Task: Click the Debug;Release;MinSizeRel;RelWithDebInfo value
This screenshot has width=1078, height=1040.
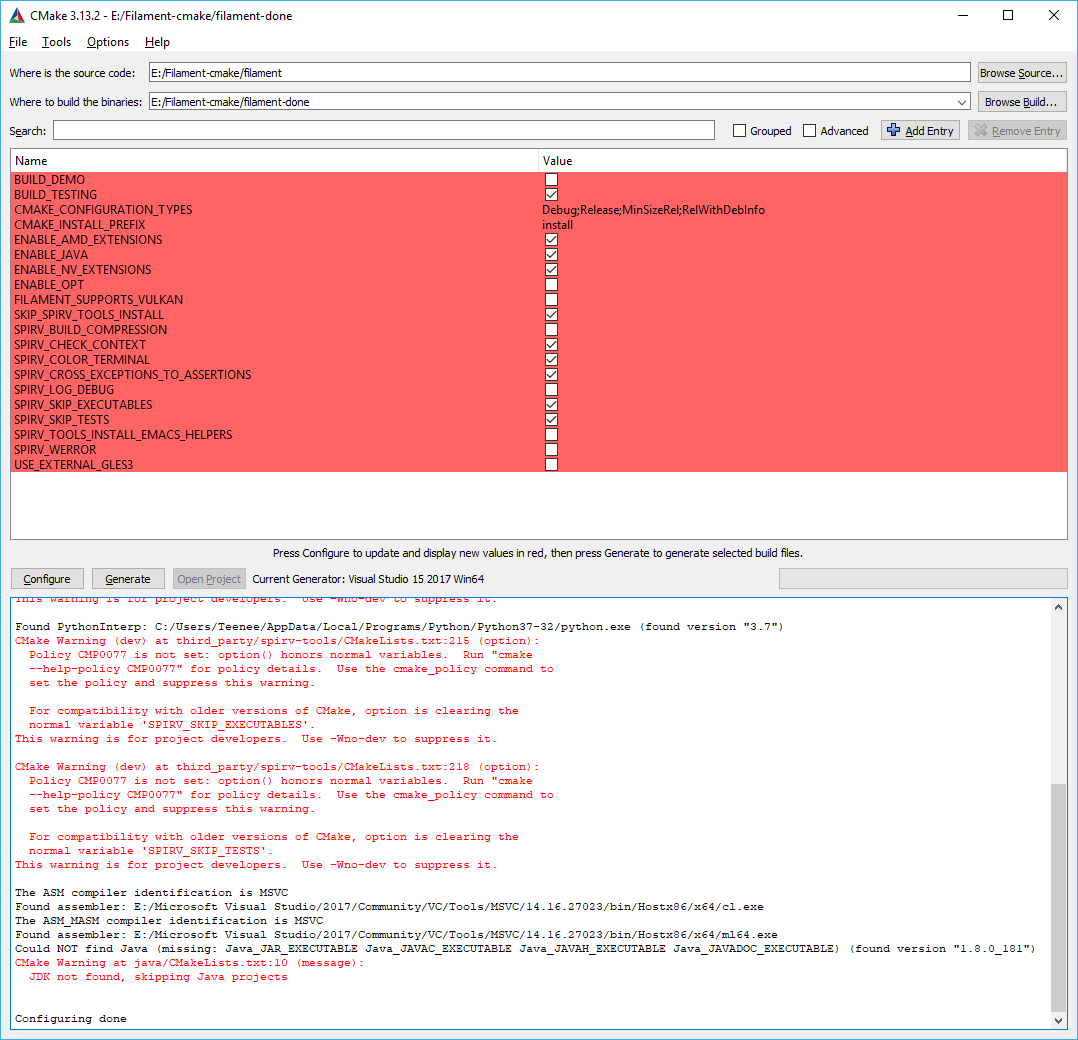Action: point(653,210)
